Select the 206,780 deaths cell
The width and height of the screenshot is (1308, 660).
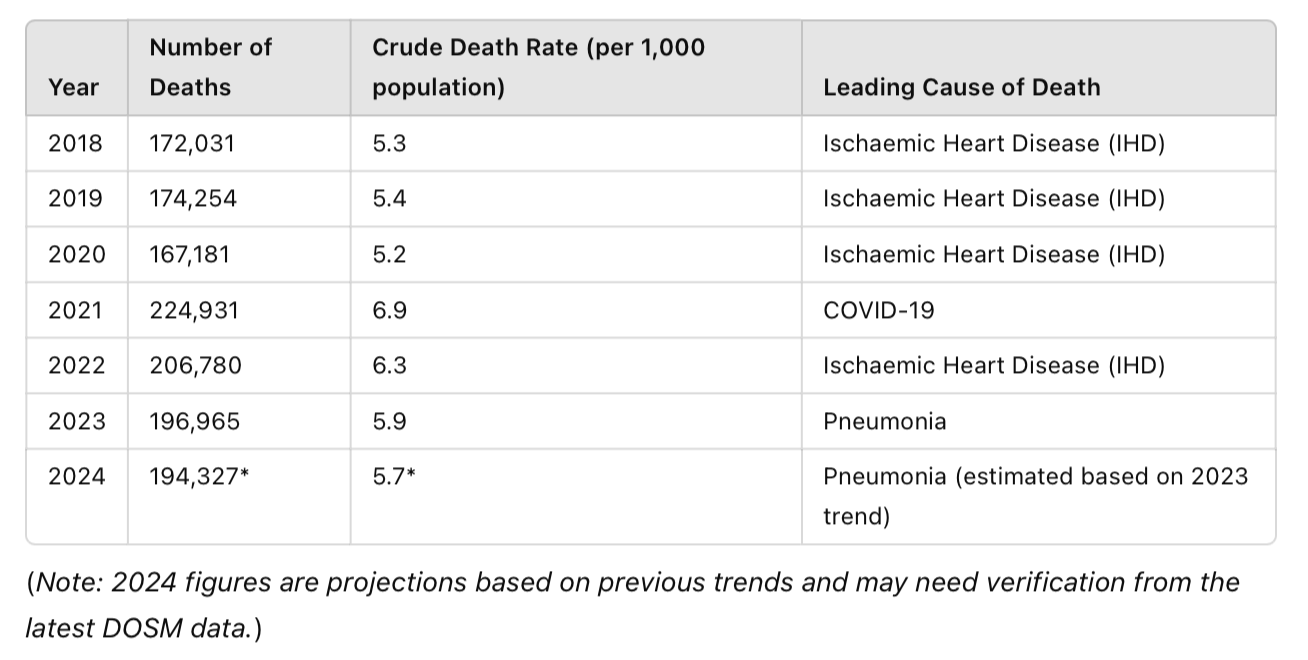(195, 365)
